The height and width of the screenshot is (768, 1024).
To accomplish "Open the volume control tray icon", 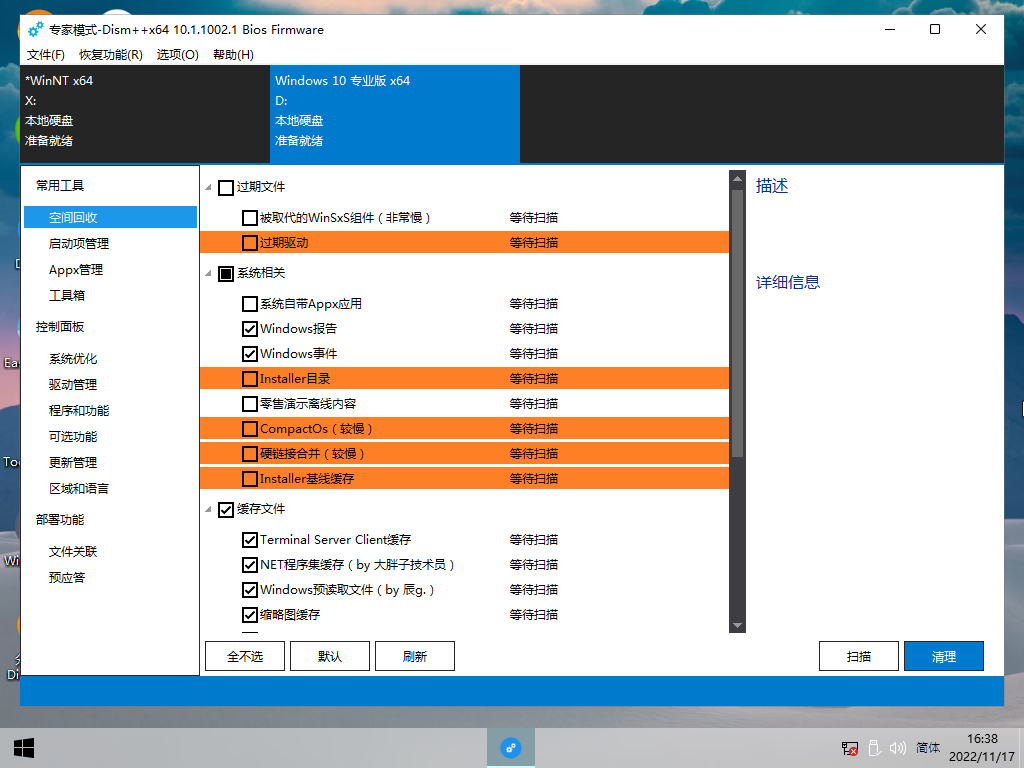I will click(x=898, y=748).
